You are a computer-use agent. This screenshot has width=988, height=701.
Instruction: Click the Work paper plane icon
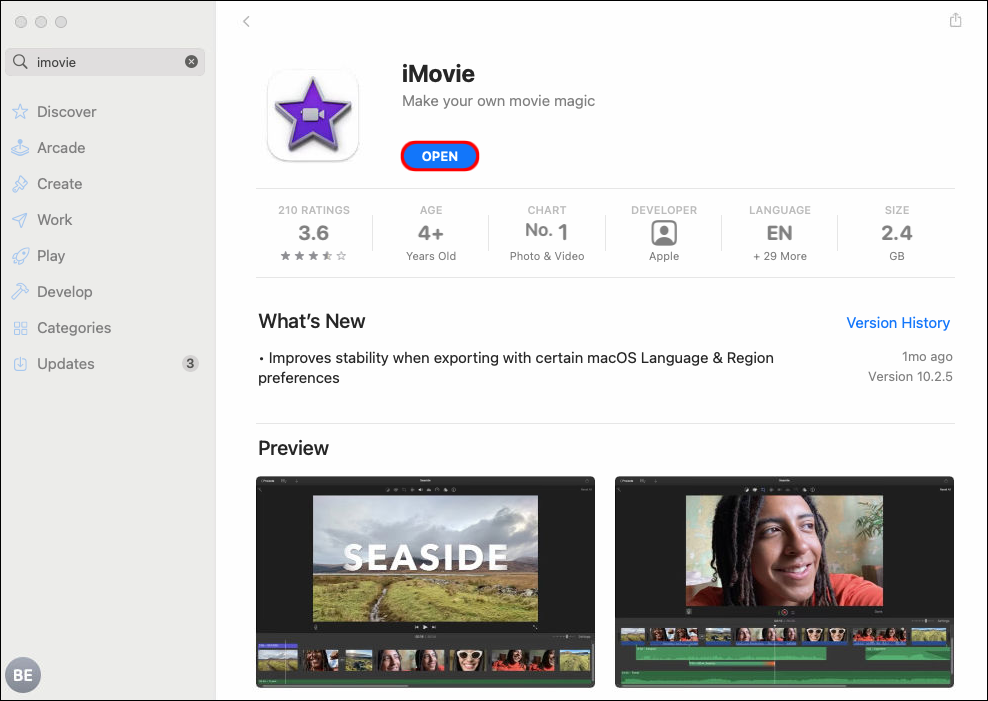click(20, 220)
